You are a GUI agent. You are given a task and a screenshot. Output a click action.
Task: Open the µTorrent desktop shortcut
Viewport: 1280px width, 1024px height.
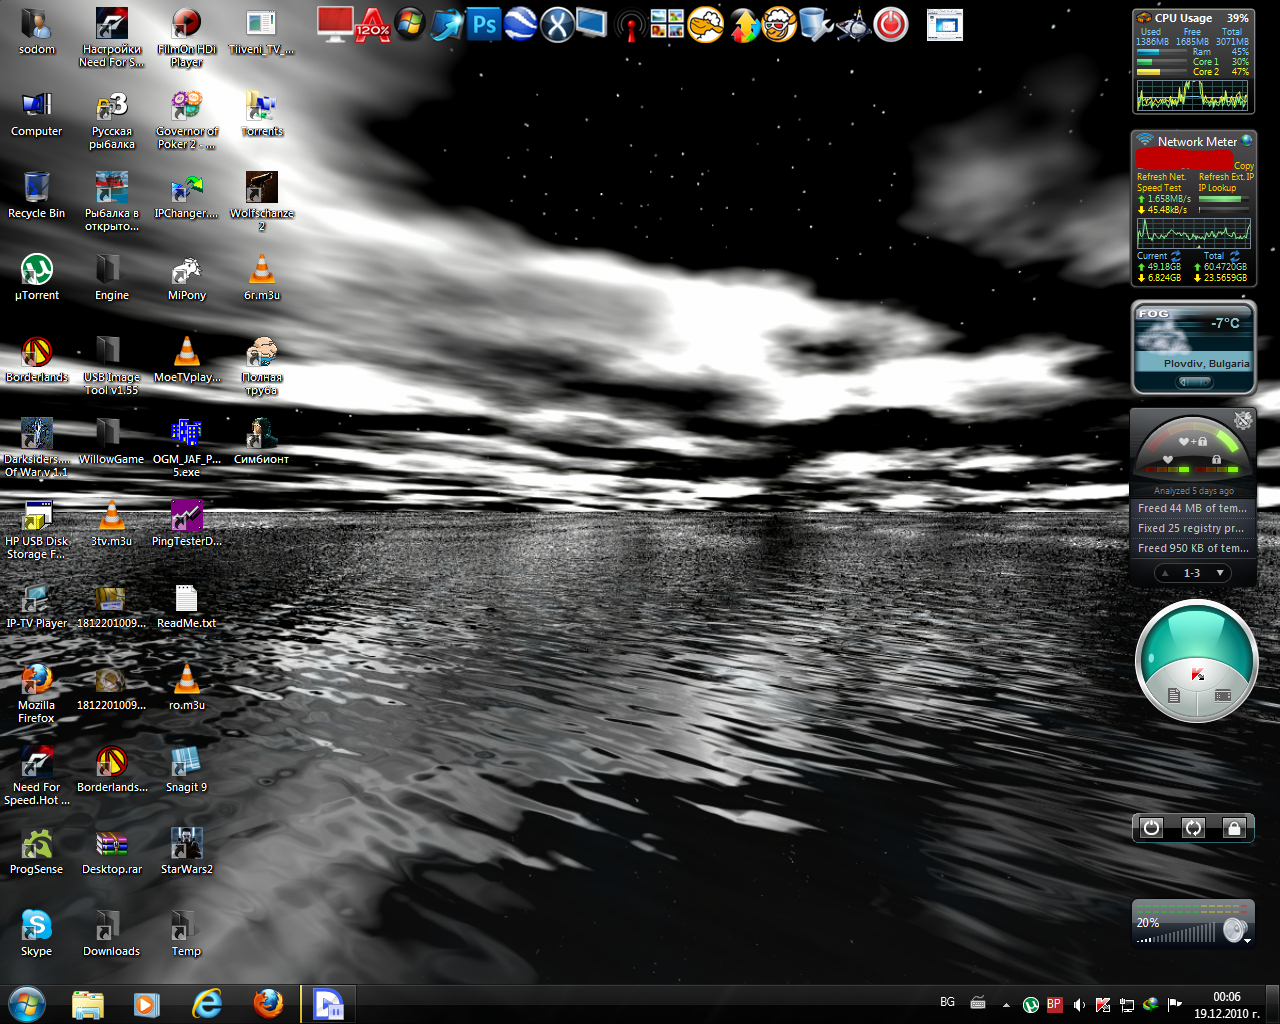[37, 271]
